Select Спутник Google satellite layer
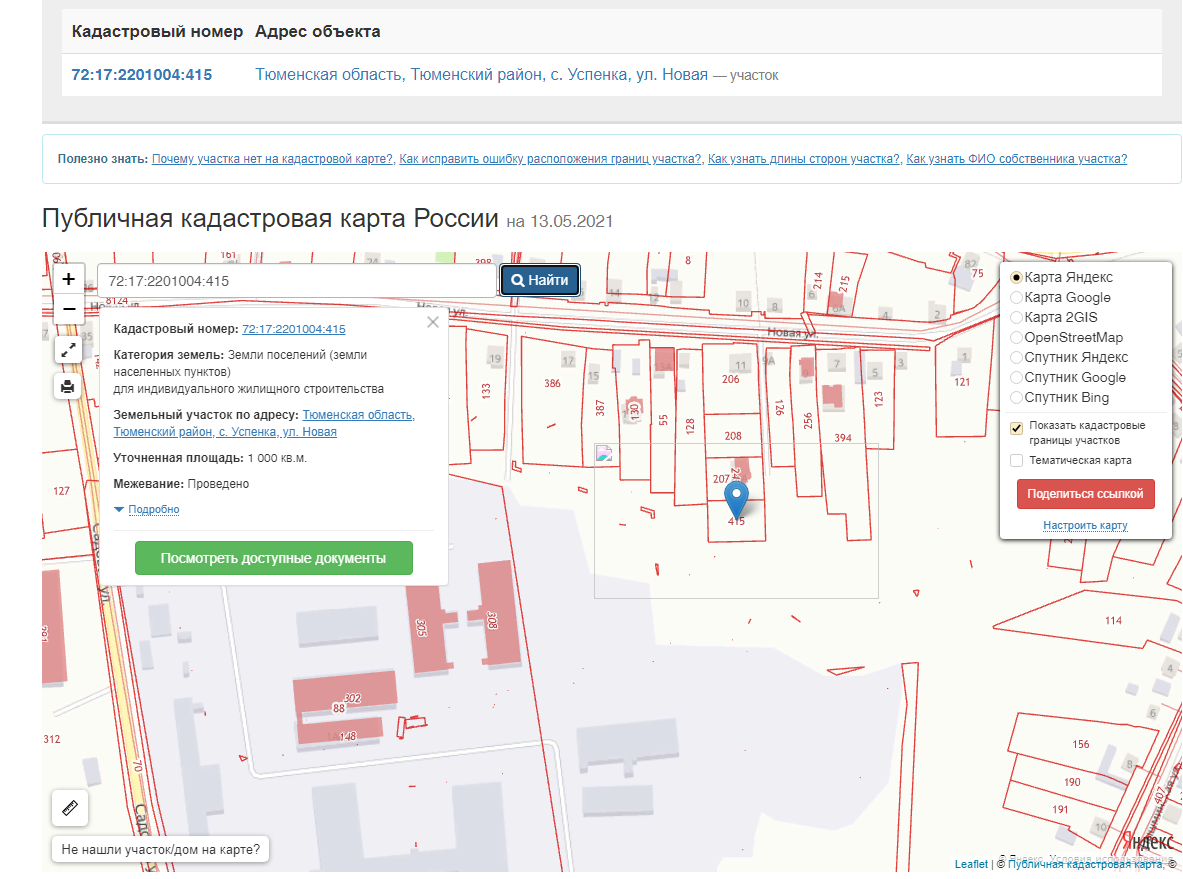 pos(1016,378)
